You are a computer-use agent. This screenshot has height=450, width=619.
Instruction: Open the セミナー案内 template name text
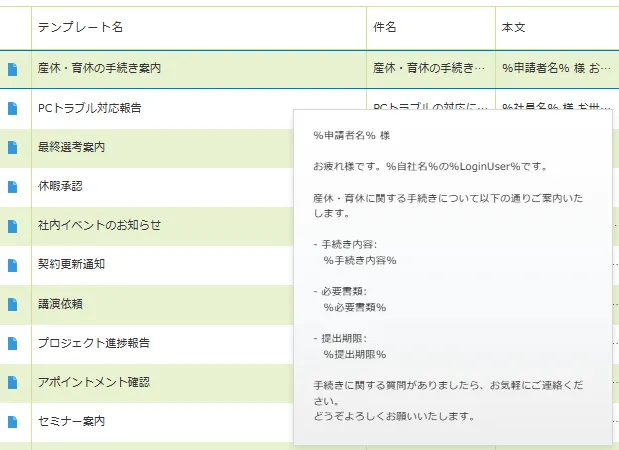[71, 421]
